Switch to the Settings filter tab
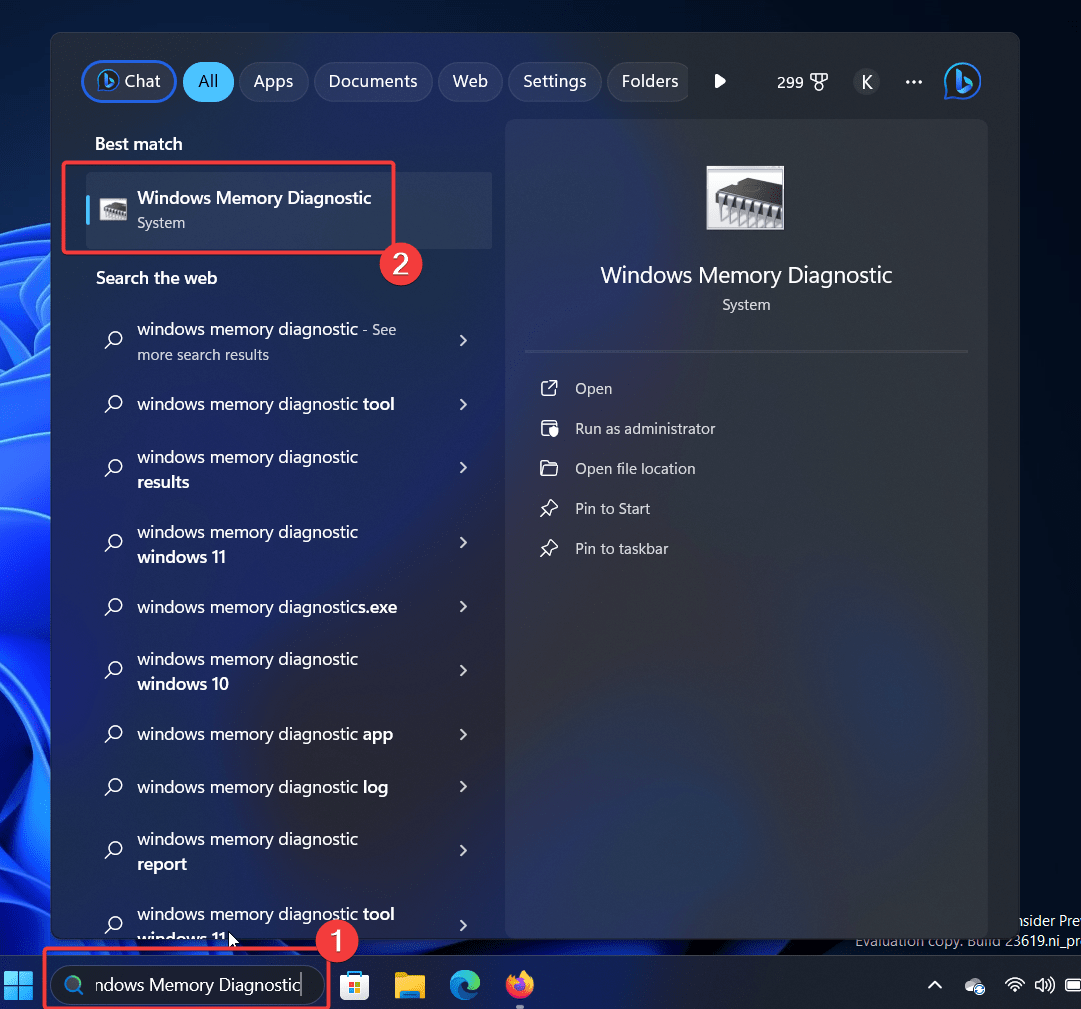This screenshot has width=1081, height=1009. [x=554, y=82]
